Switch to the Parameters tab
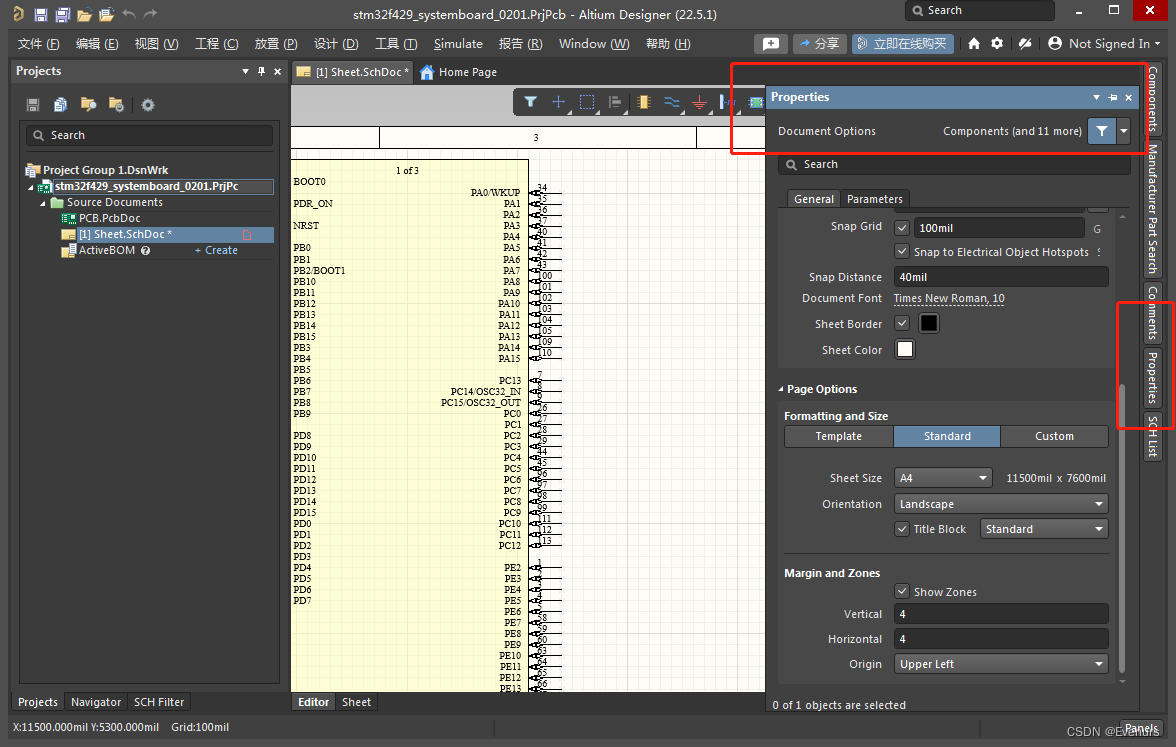 (874, 199)
